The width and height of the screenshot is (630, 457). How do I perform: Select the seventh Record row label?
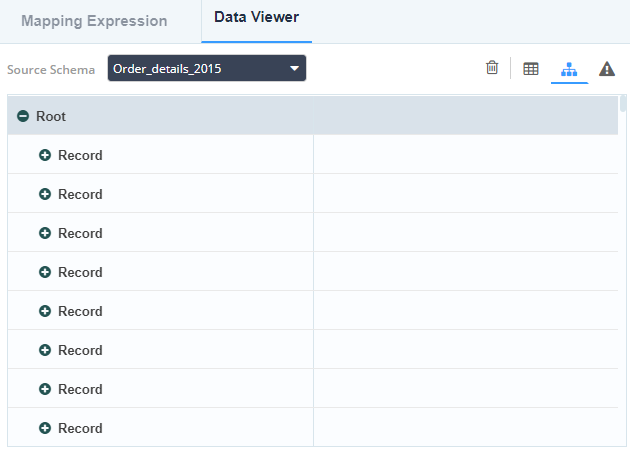pyautogui.click(x=80, y=389)
